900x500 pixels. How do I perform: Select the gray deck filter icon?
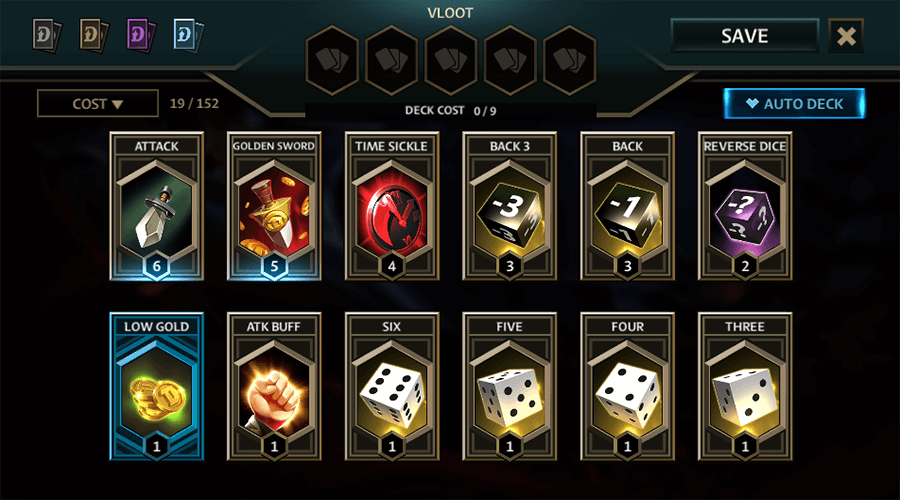point(46,36)
